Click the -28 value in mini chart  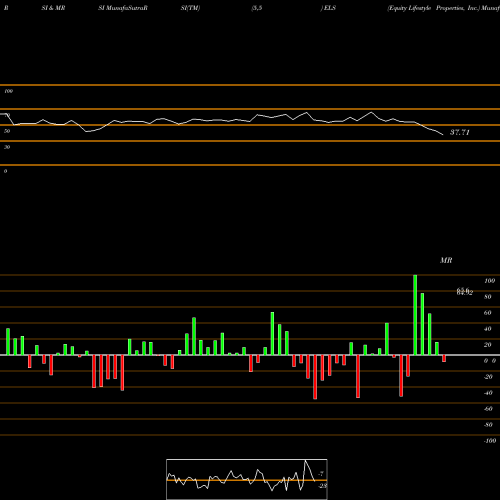(323, 486)
